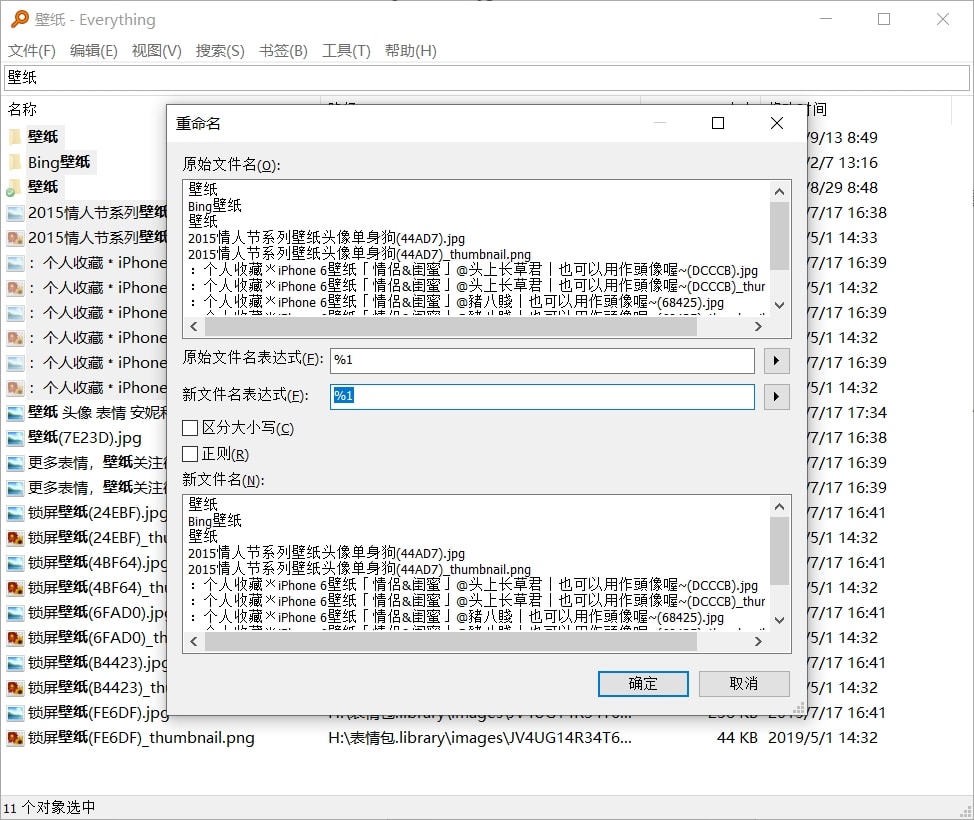Enable the 区分大小写 checkbox

pyautogui.click(x=190, y=428)
